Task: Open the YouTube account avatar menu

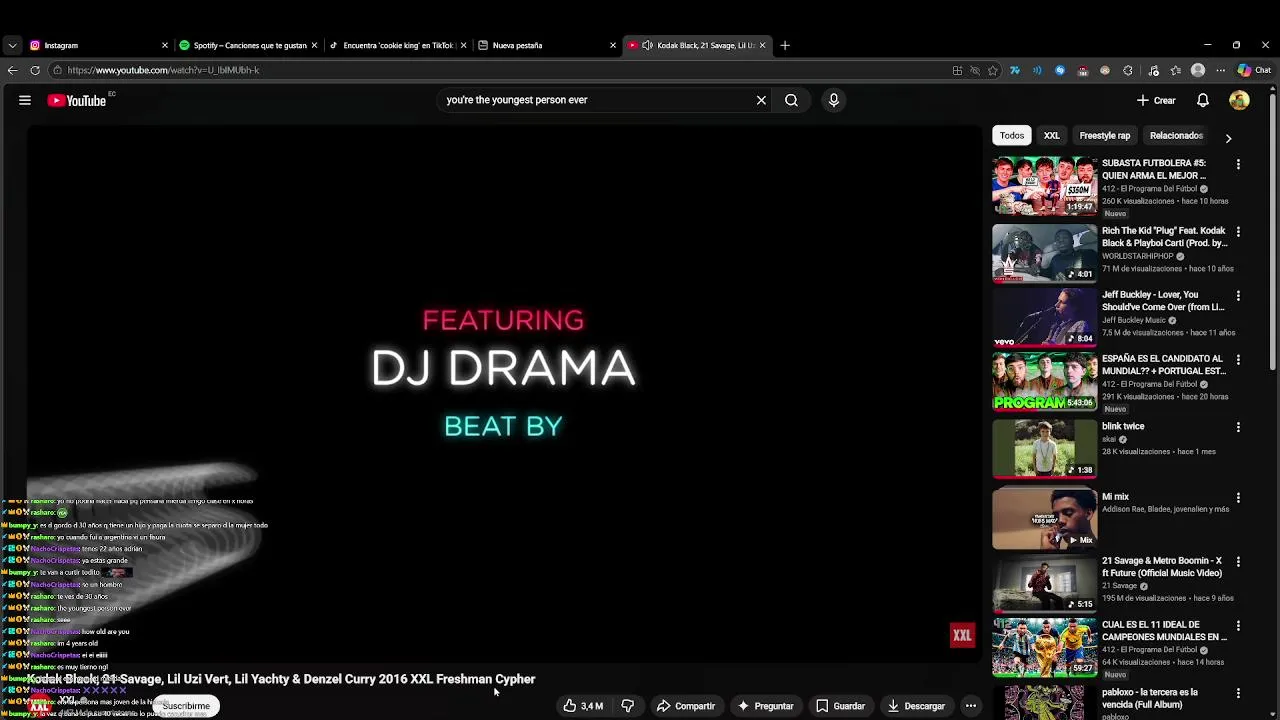Action: [1239, 100]
